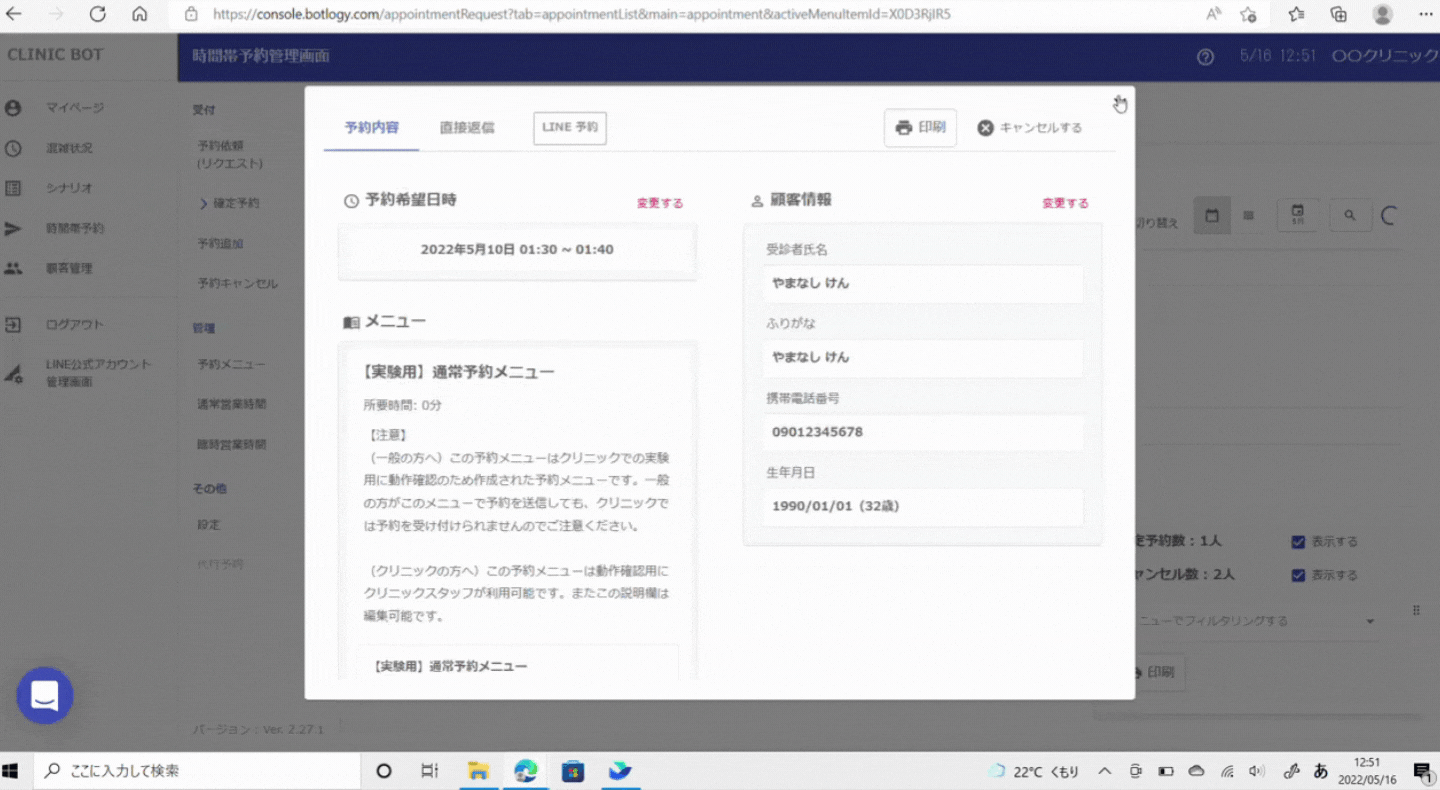The image size is (1440, 790).
Task: Open 顧客管理 people icon
Action: (x=13, y=268)
